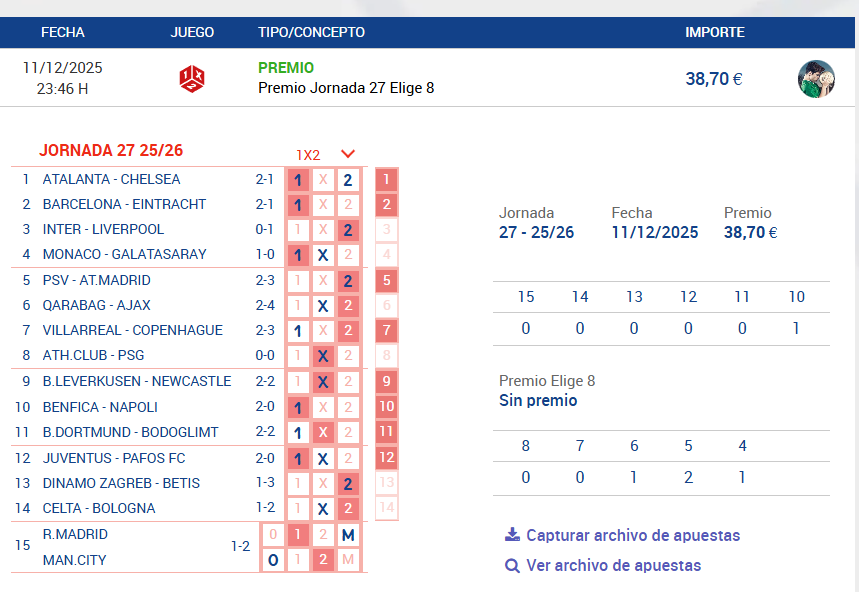Click the red match number 7 badge

click(x=386, y=331)
